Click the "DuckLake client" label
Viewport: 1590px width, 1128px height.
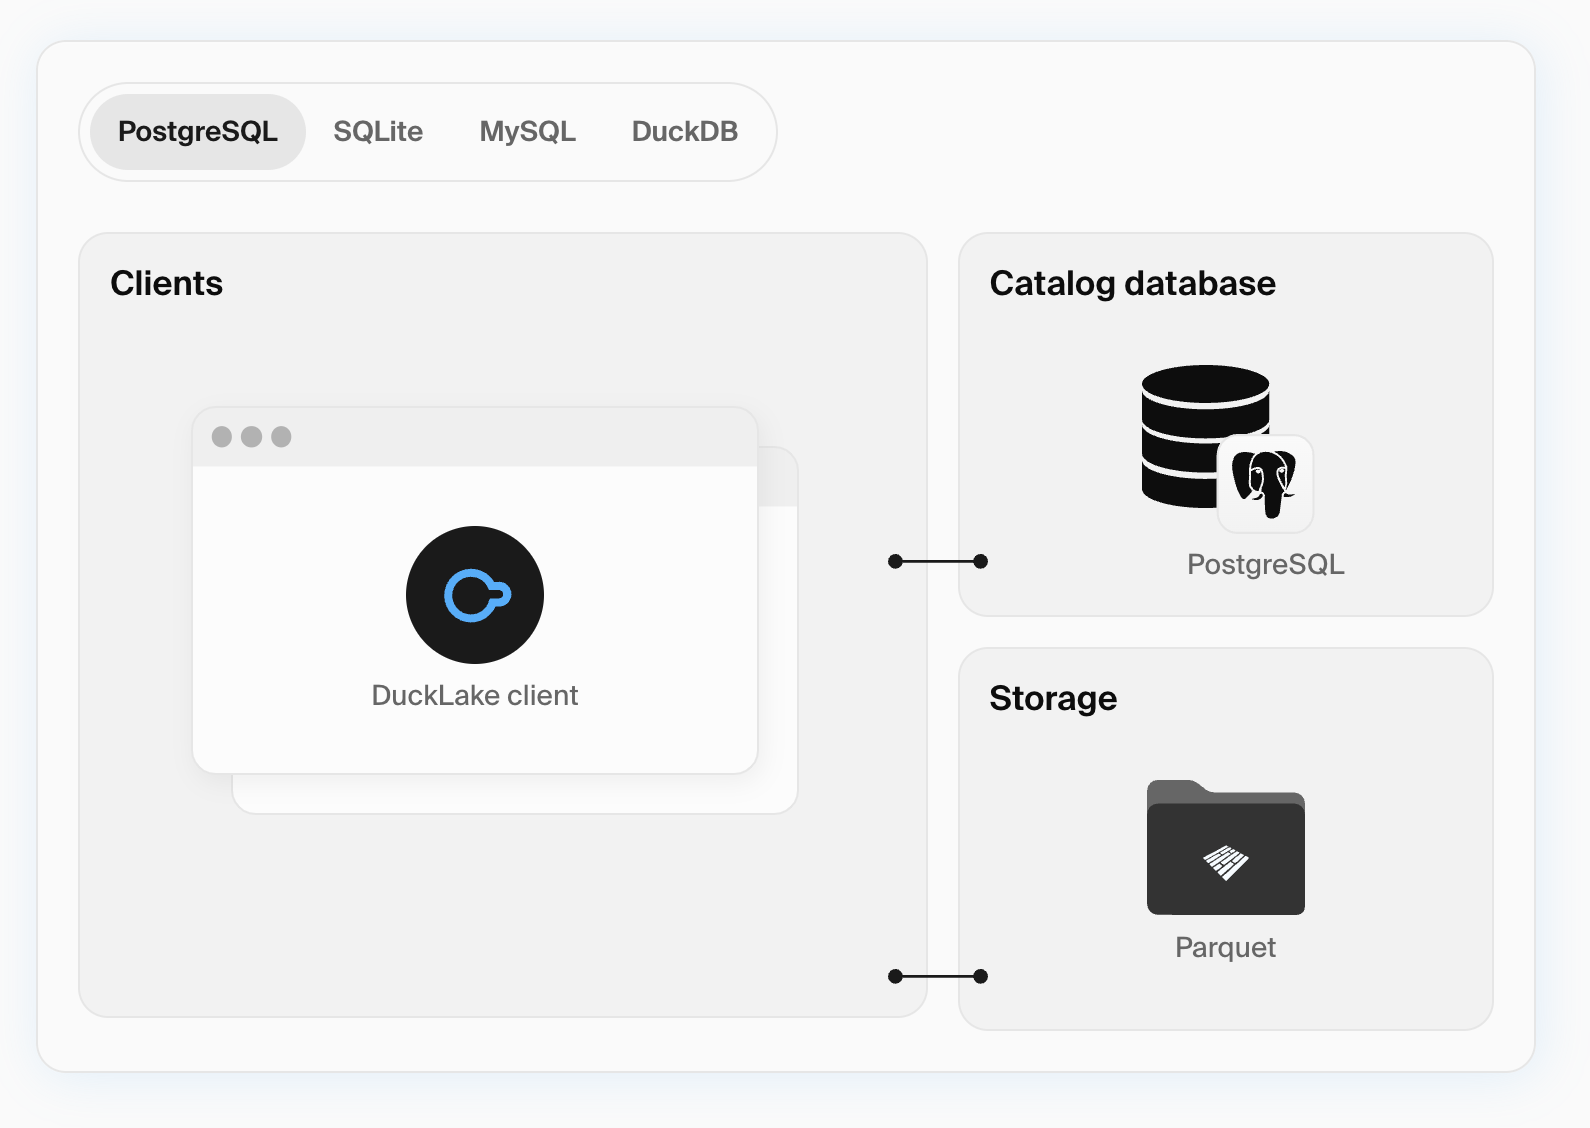click(x=475, y=696)
